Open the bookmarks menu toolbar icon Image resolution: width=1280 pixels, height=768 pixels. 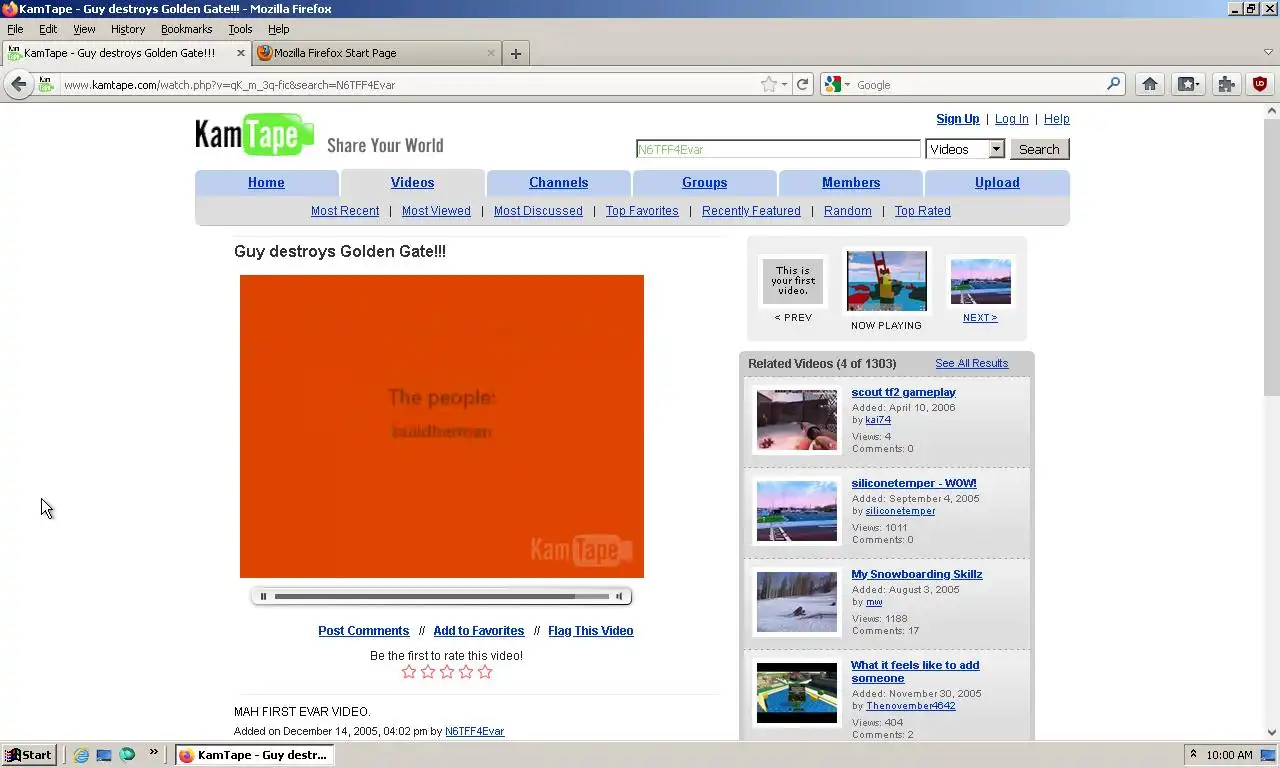[1188, 85]
